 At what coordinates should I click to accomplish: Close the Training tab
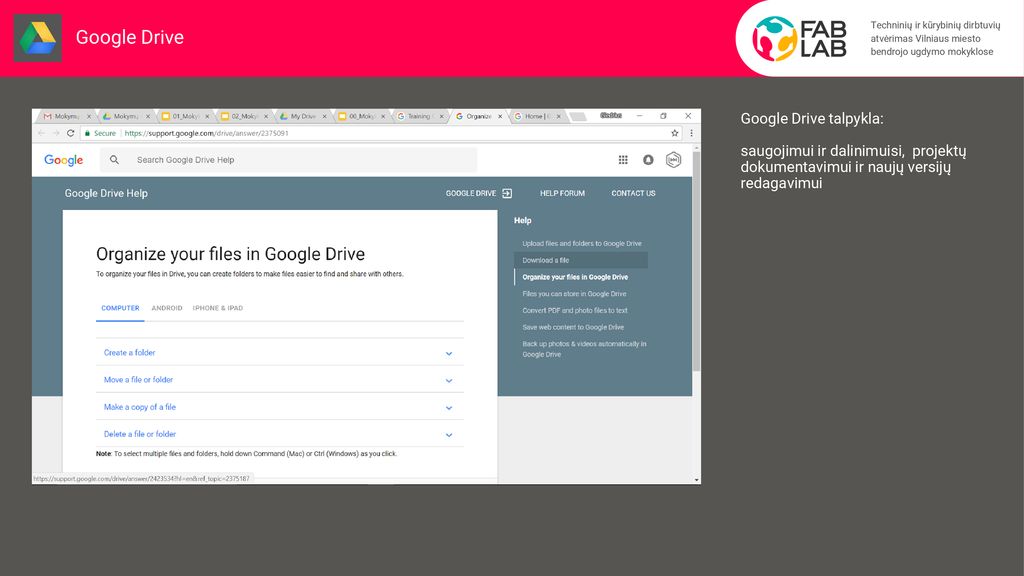point(441,116)
